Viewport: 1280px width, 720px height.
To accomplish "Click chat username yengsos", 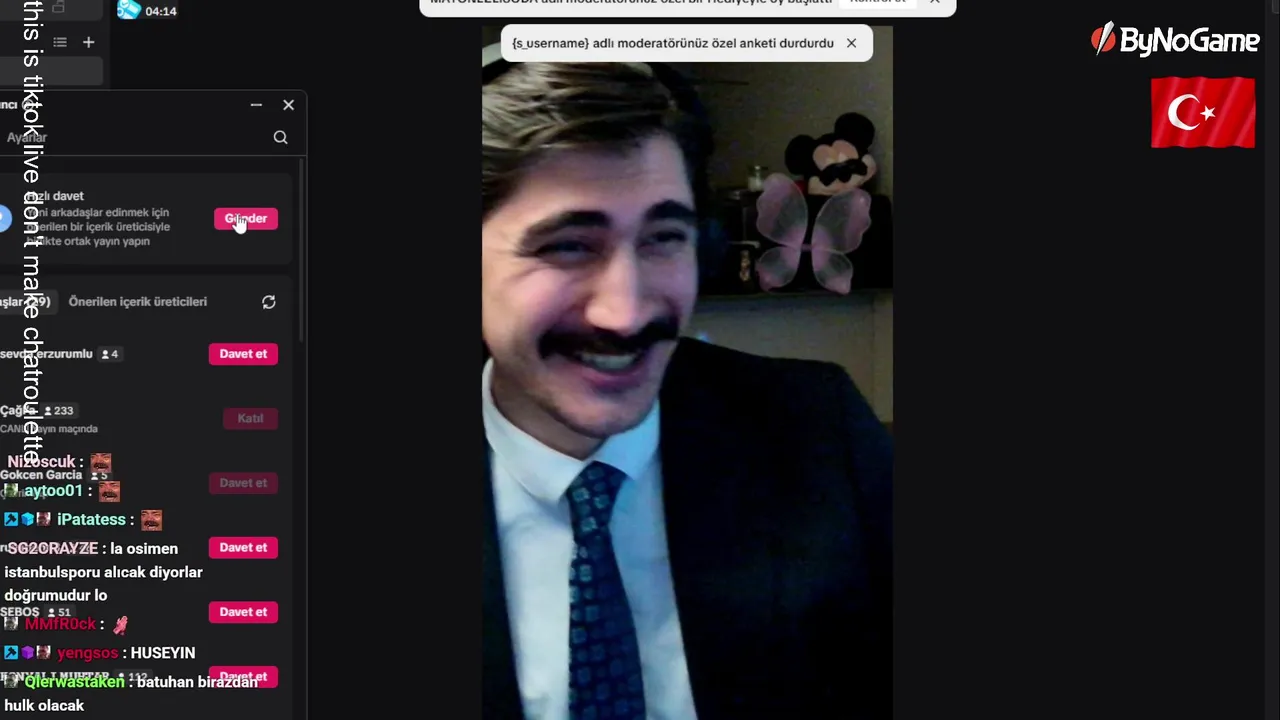I will tap(88, 653).
